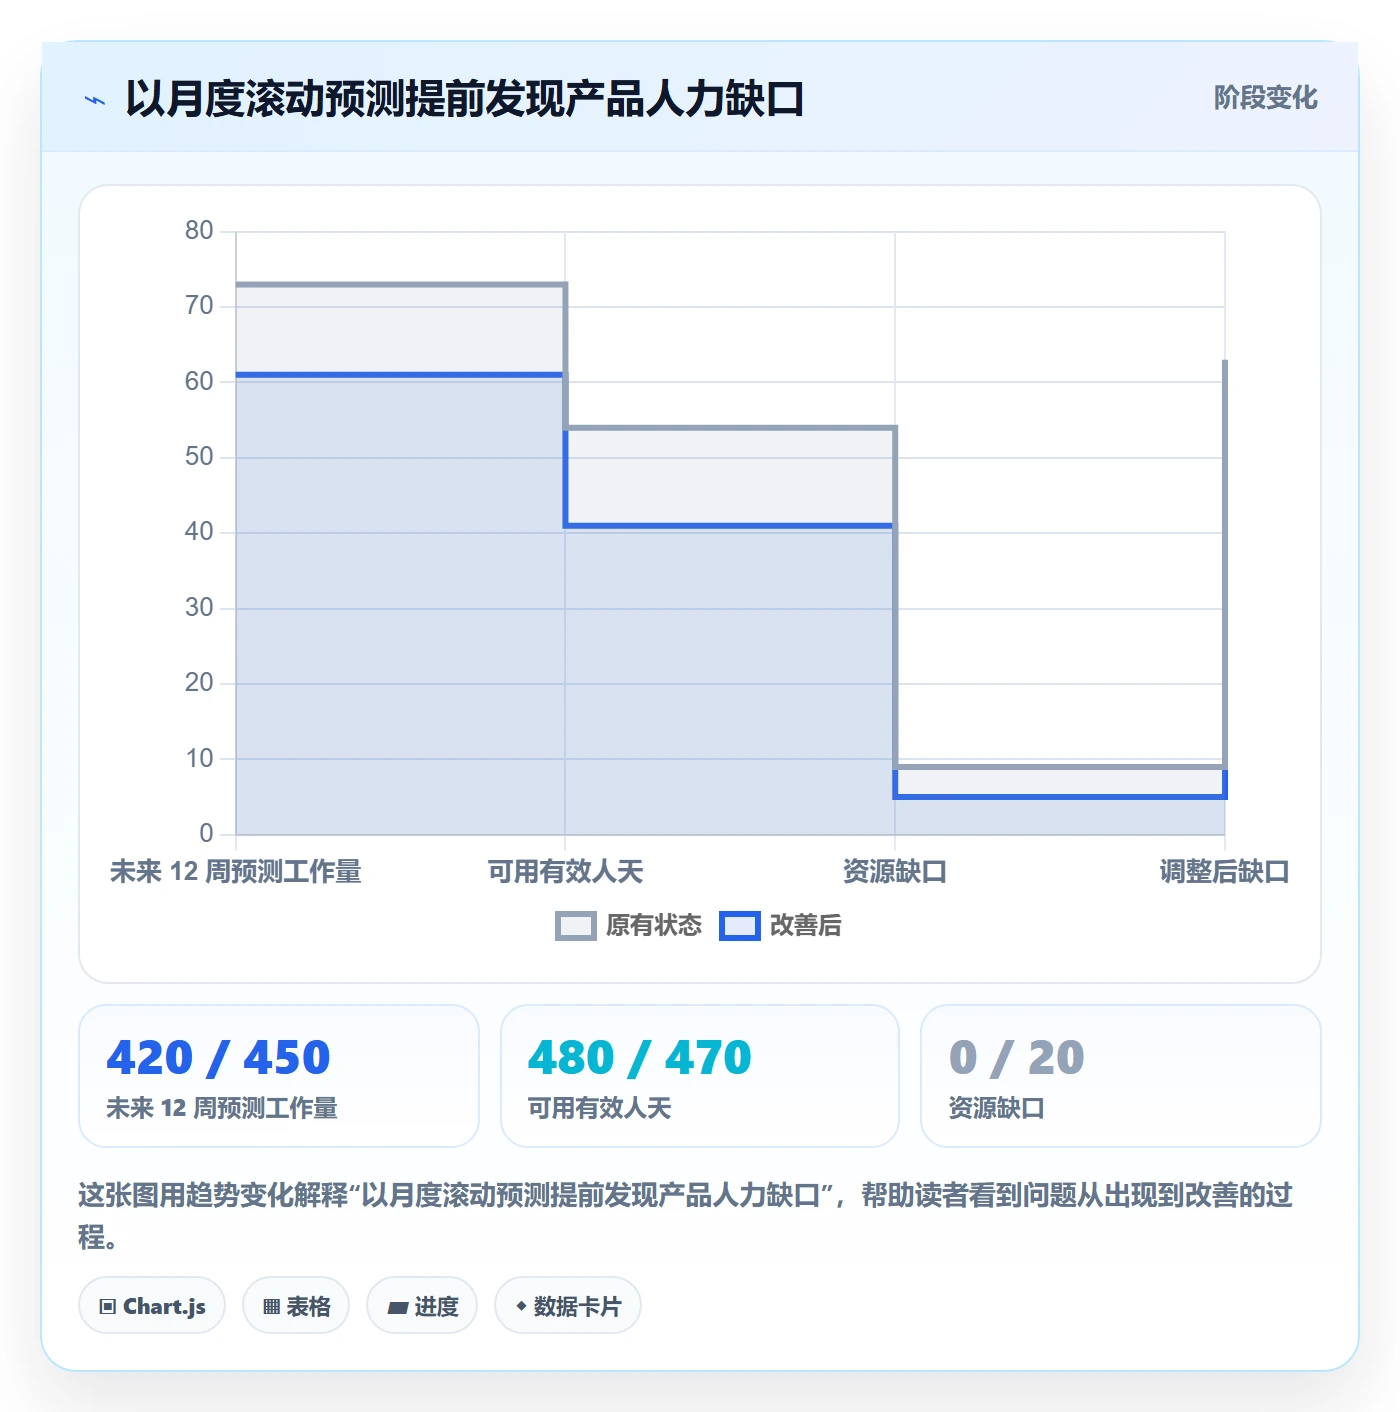Click the 资源缺口 card caption

[x=996, y=1108]
